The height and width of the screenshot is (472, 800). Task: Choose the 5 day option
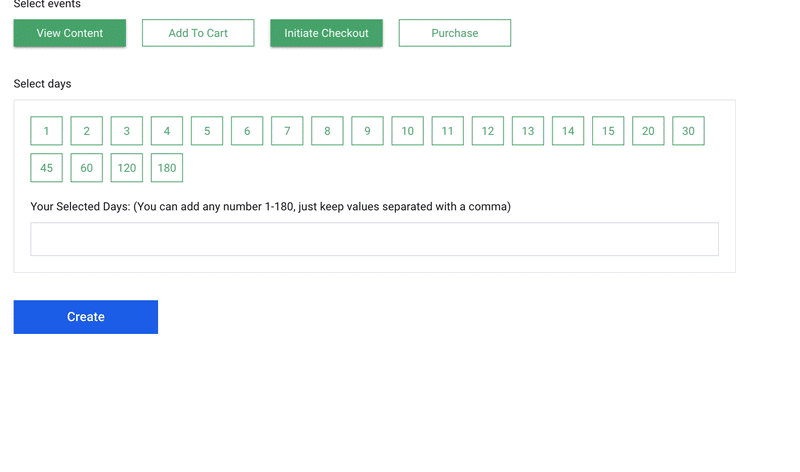pos(207,131)
